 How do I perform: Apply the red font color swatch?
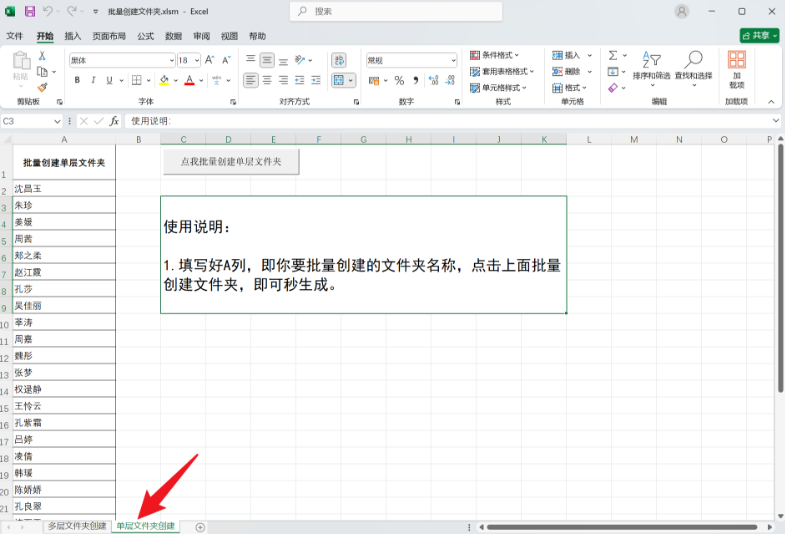click(x=189, y=80)
